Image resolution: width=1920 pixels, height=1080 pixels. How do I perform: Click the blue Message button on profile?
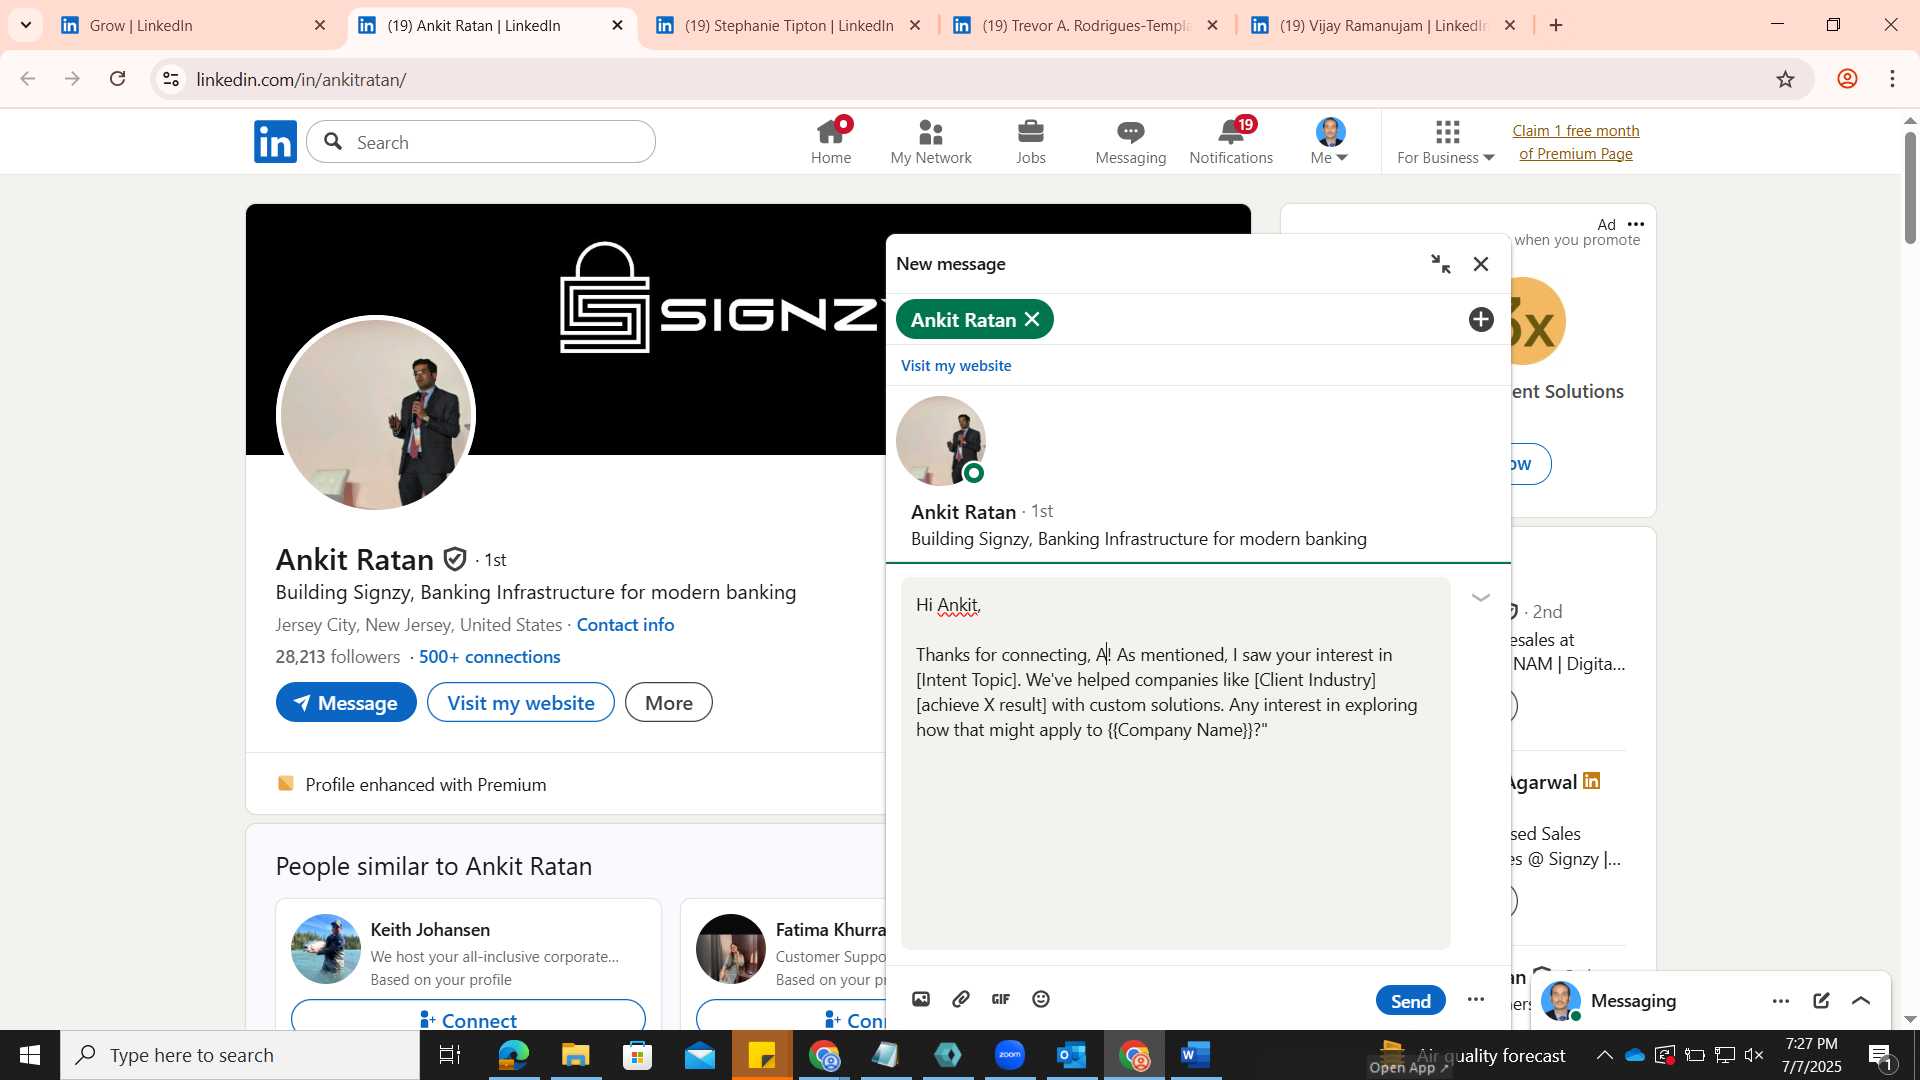point(346,703)
